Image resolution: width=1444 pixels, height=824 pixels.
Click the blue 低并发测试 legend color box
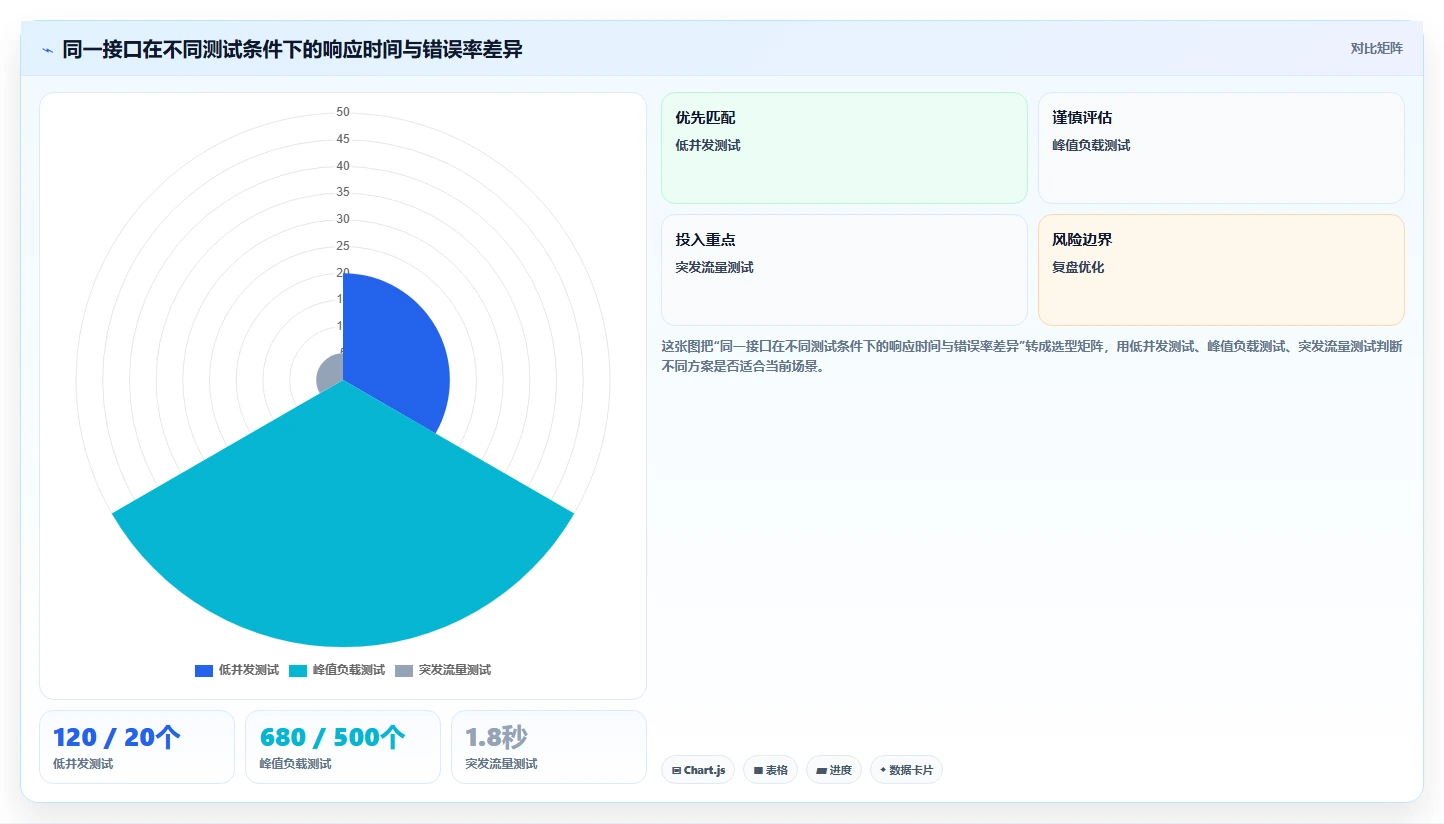click(204, 670)
